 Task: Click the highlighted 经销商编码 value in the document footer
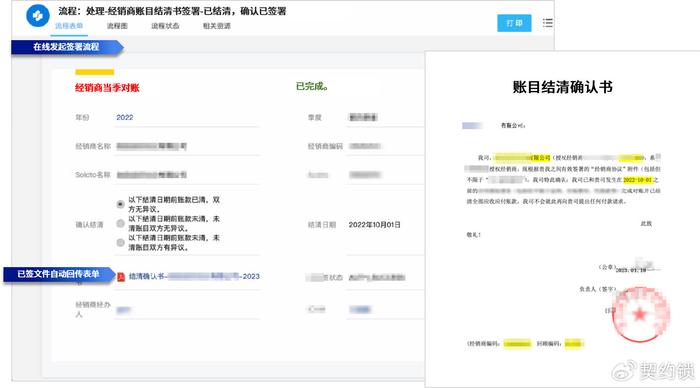pos(517,343)
